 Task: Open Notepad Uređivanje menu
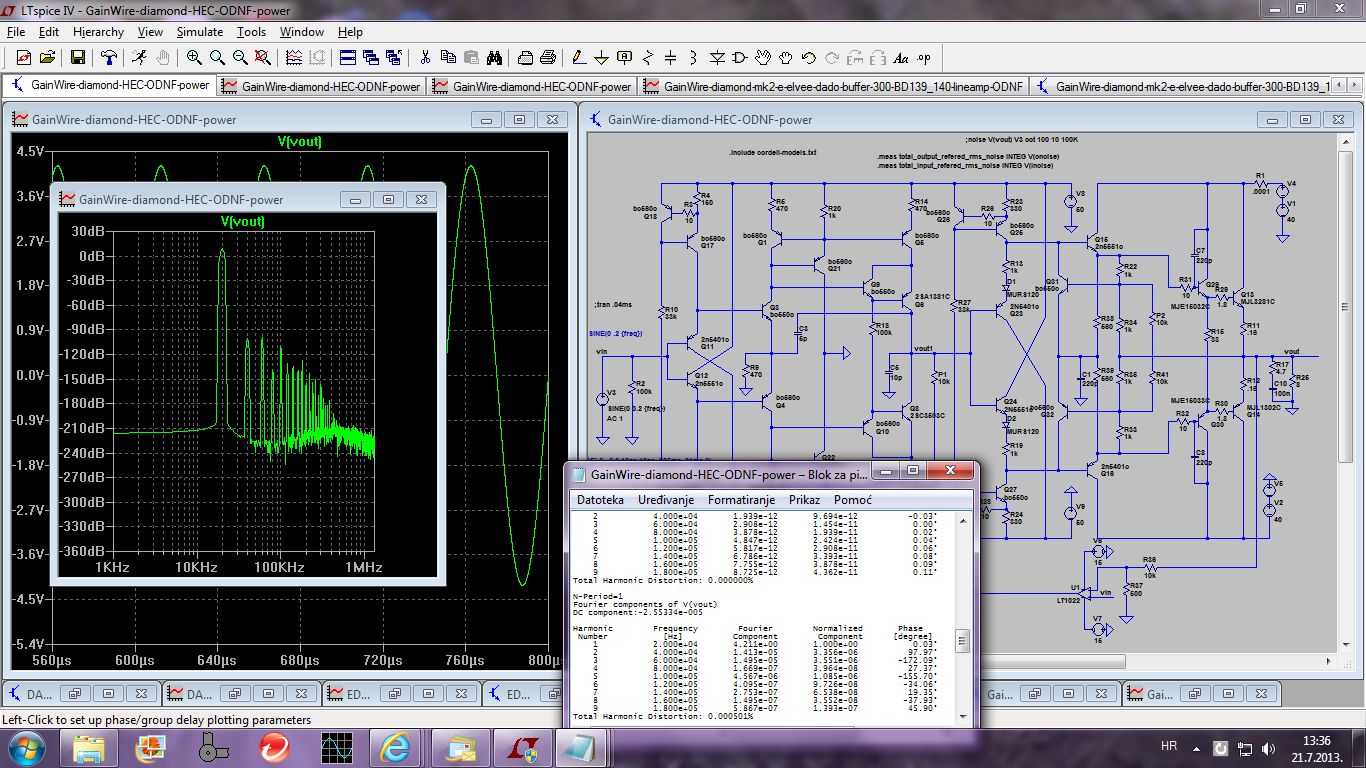click(667, 499)
